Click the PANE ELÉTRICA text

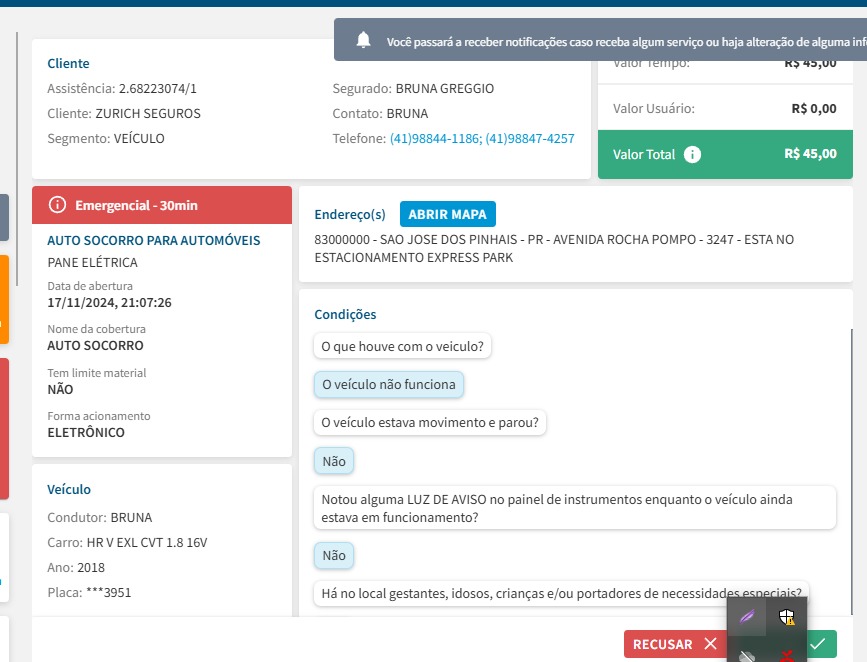point(92,262)
